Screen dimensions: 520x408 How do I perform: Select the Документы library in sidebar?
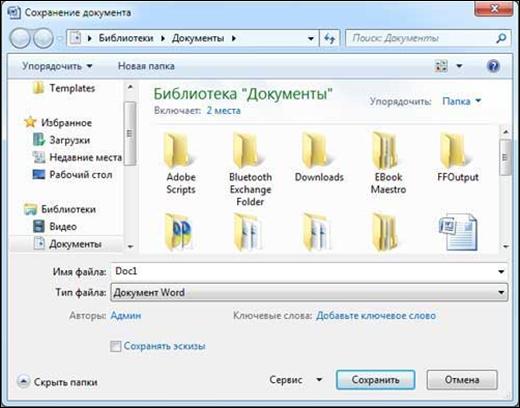point(67,244)
